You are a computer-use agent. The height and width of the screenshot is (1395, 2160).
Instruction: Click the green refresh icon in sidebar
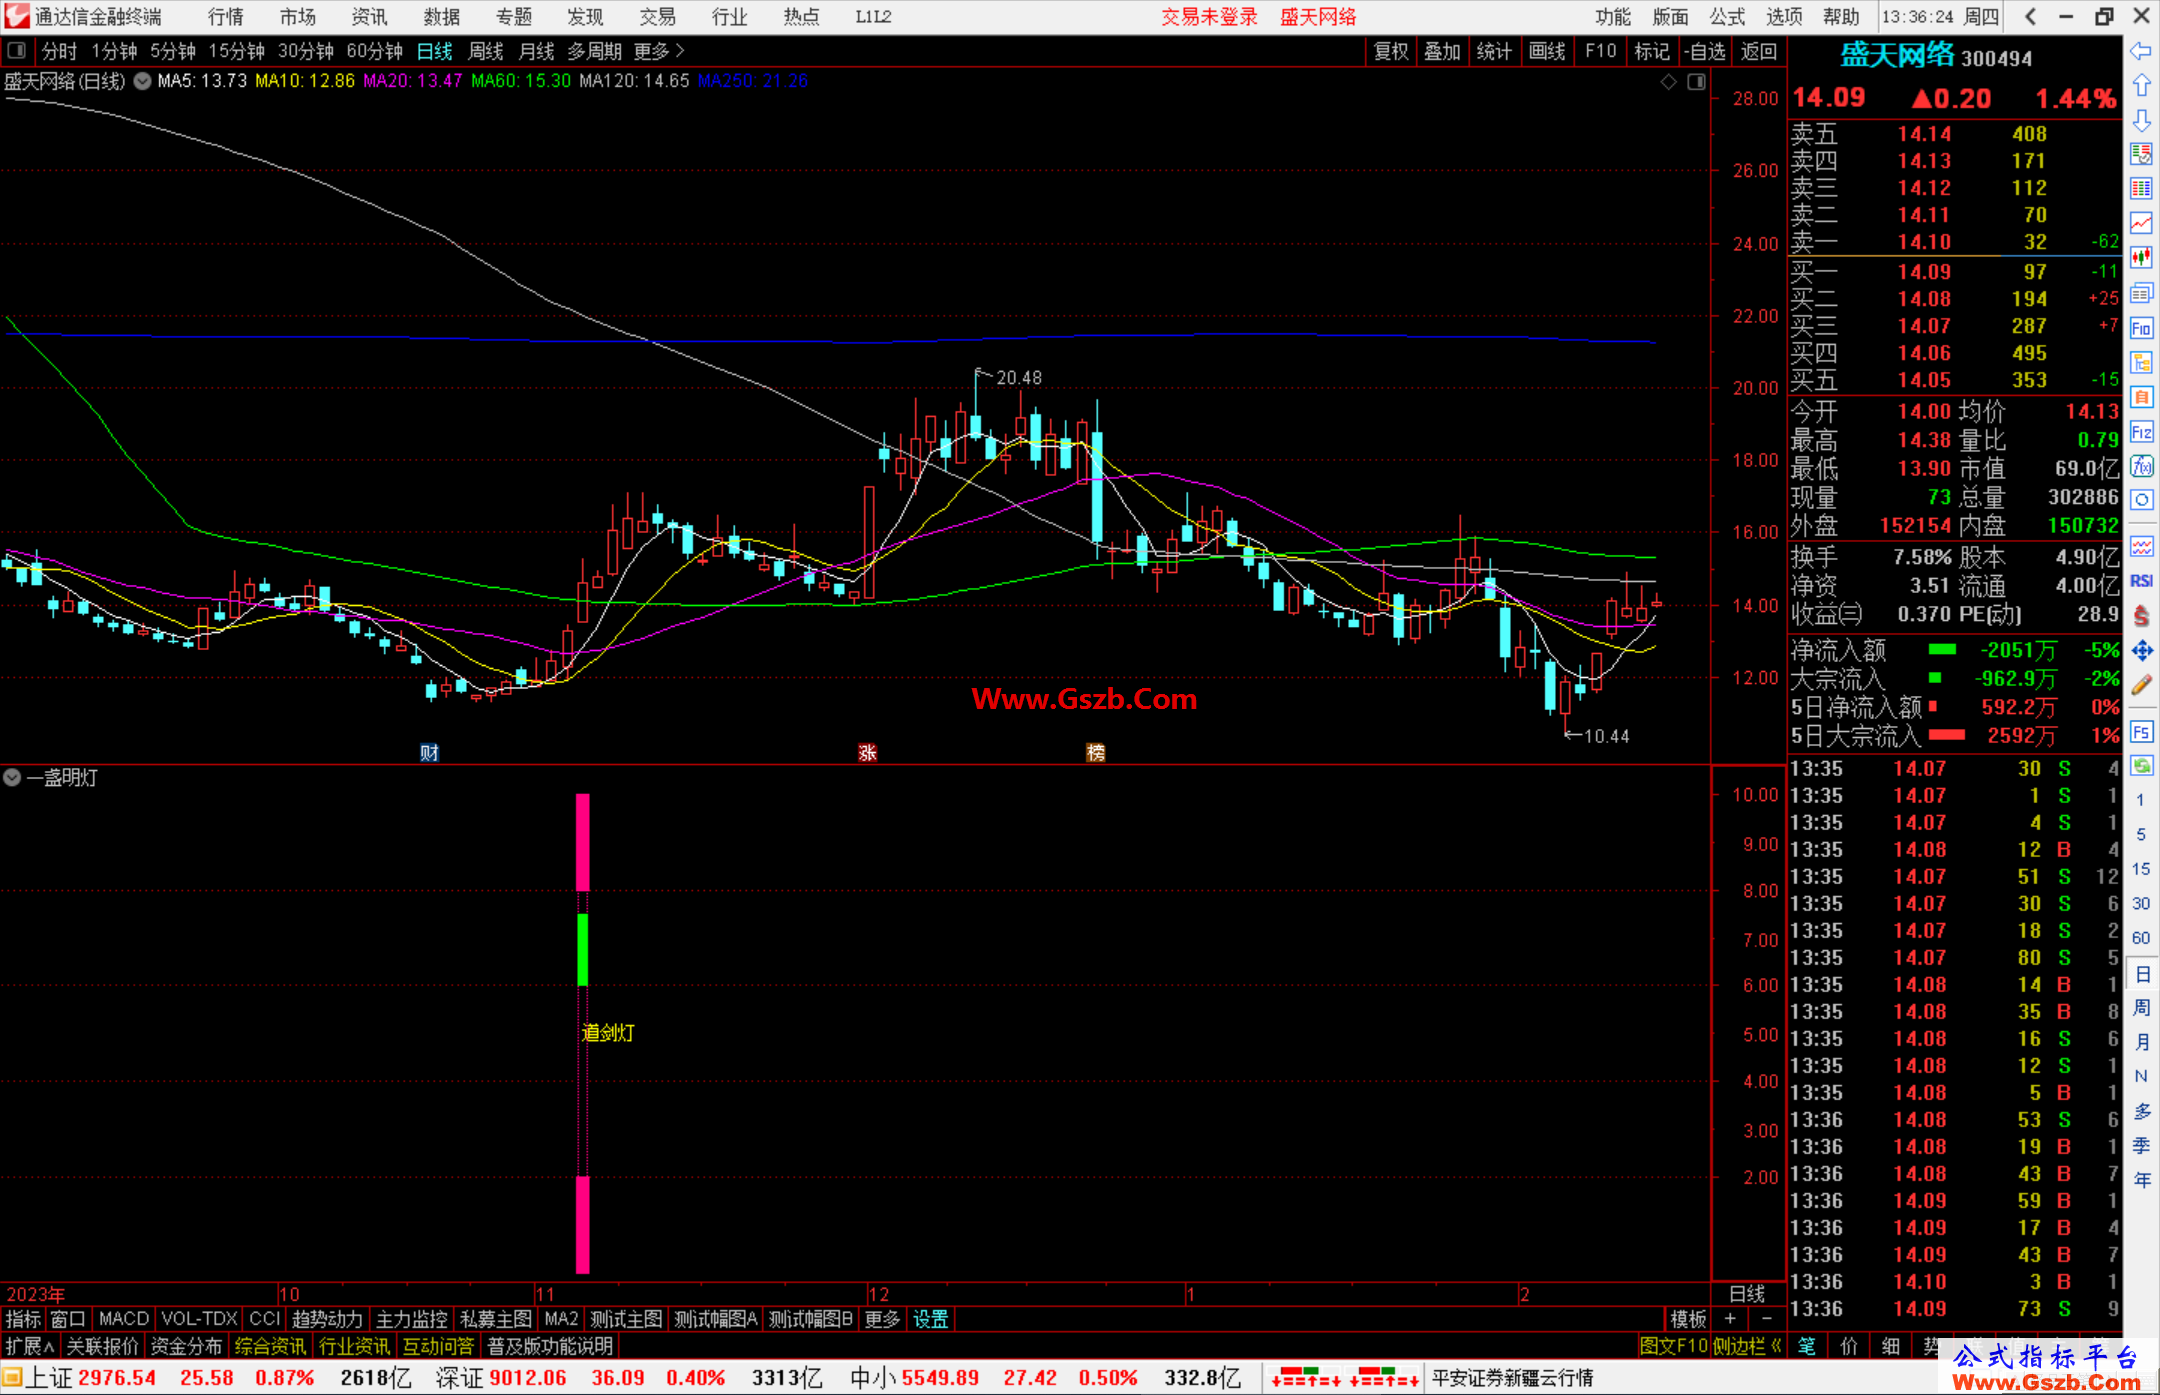[2141, 766]
